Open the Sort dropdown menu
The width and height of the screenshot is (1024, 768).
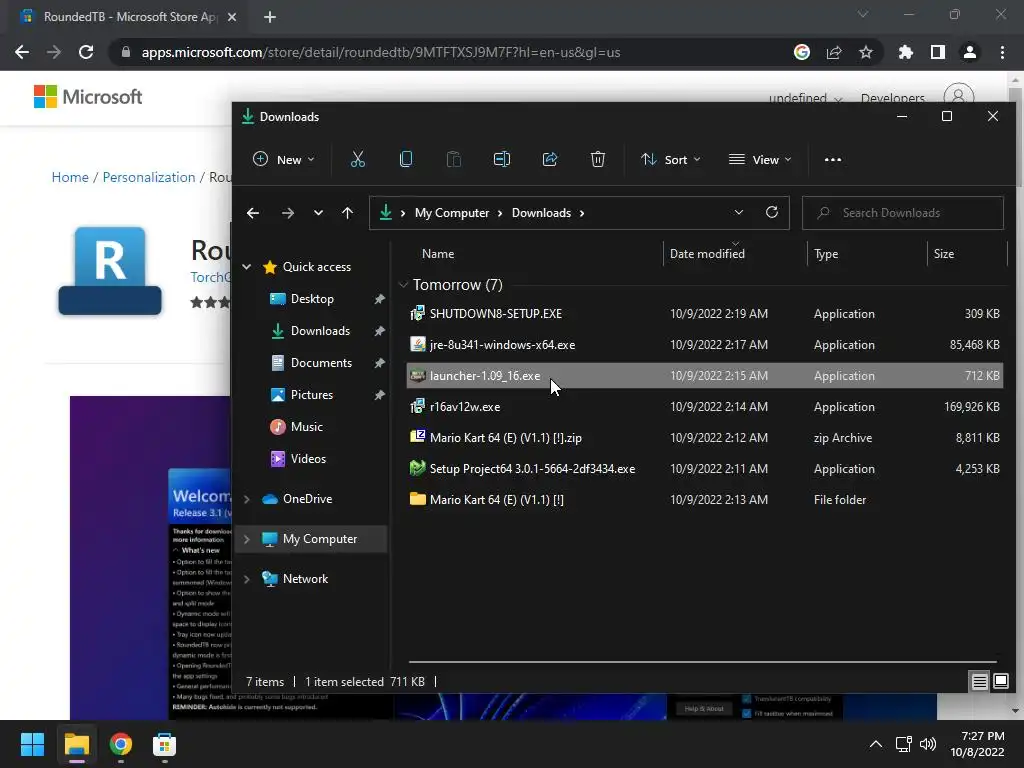(670, 159)
